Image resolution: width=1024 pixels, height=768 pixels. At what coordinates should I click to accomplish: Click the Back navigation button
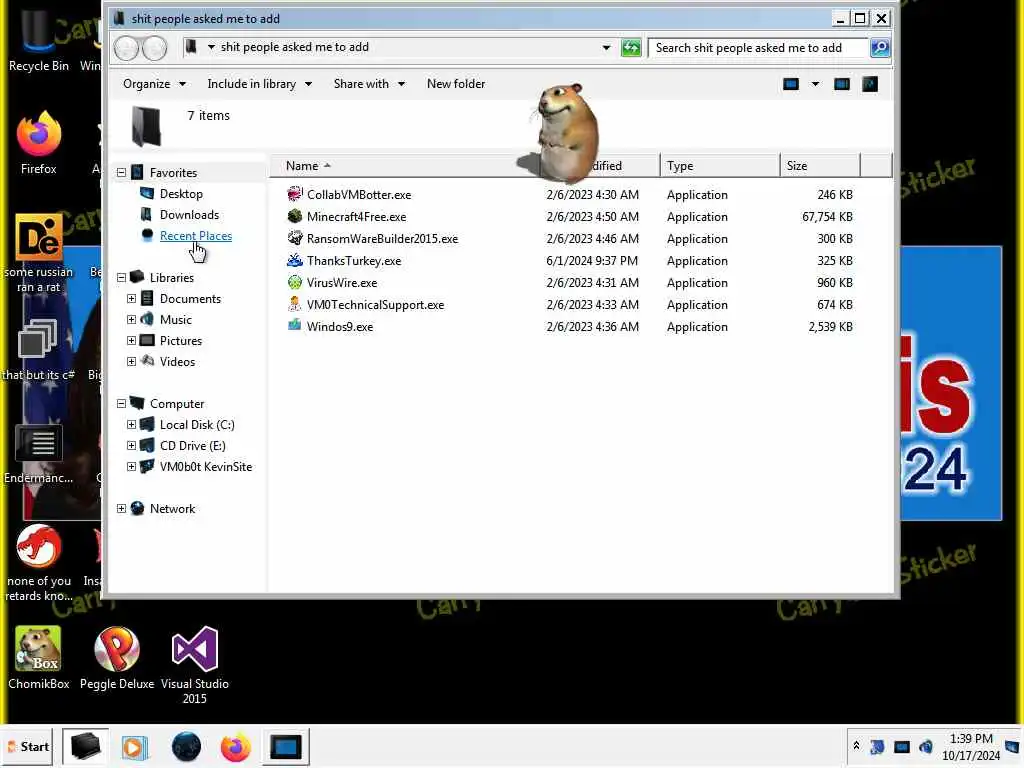pyautogui.click(x=127, y=48)
